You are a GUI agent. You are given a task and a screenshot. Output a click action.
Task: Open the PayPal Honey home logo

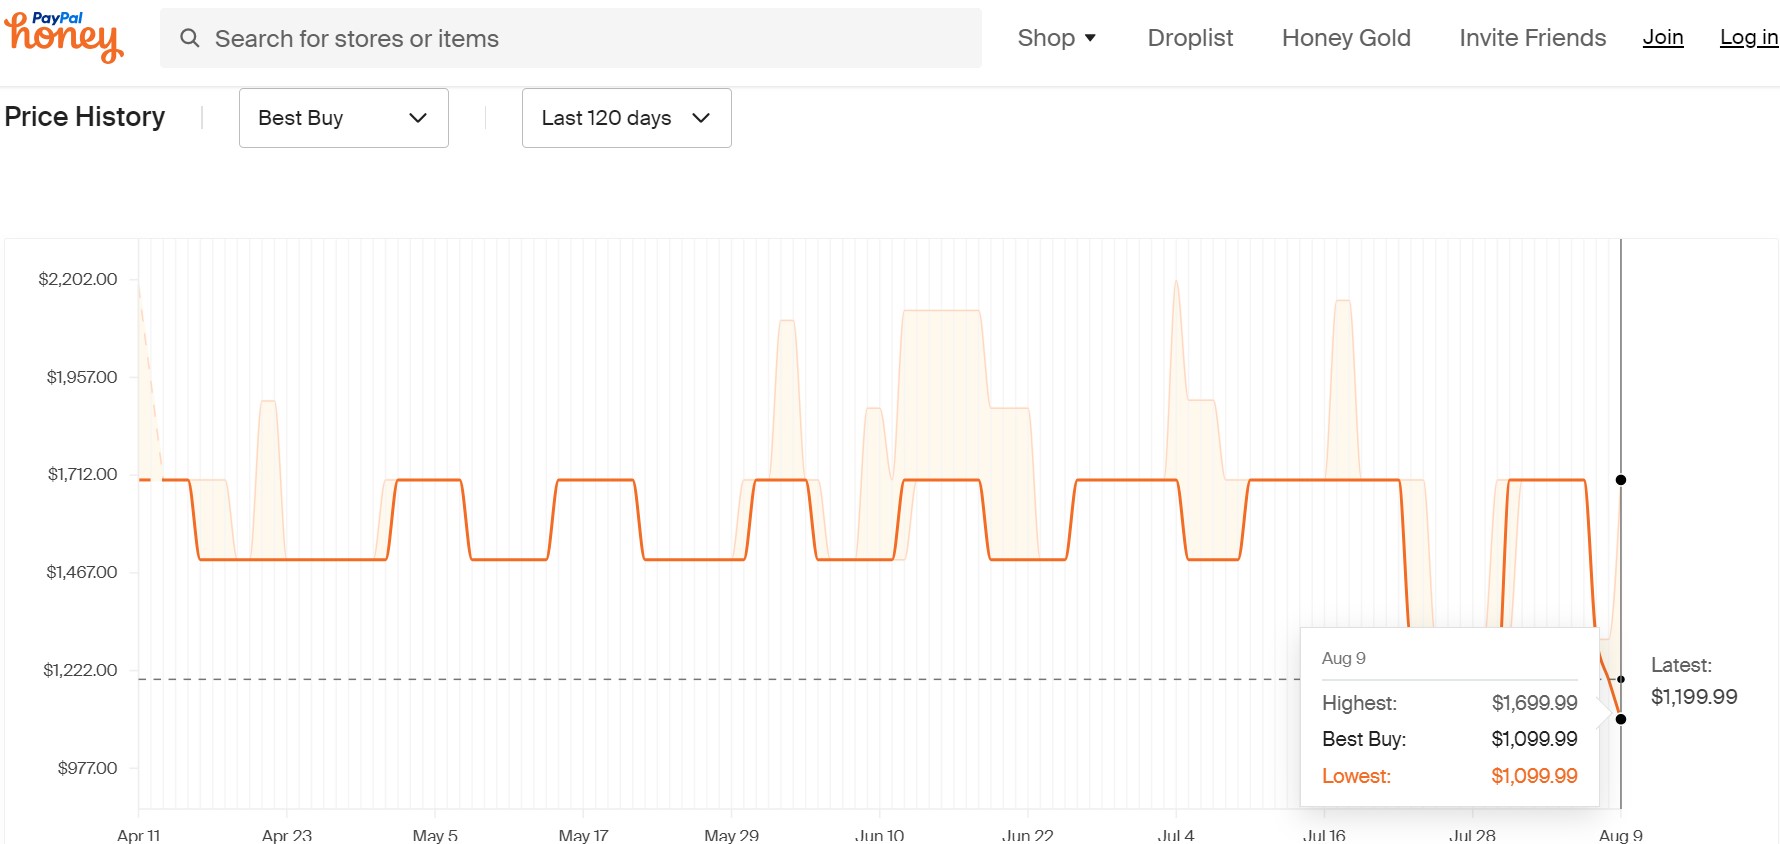click(x=64, y=37)
